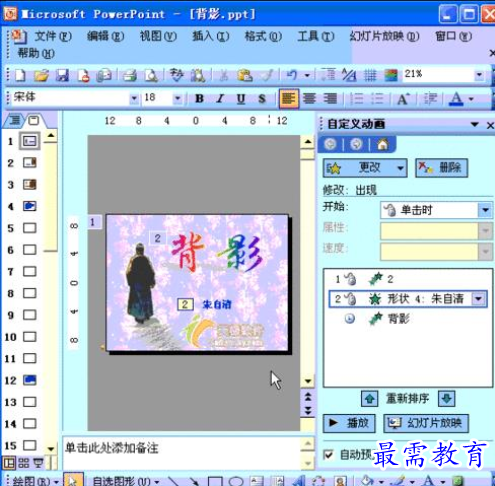Image resolution: width=495 pixels, height=486 pixels.
Task: Toggle text Shadow formatting
Action: 262,99
